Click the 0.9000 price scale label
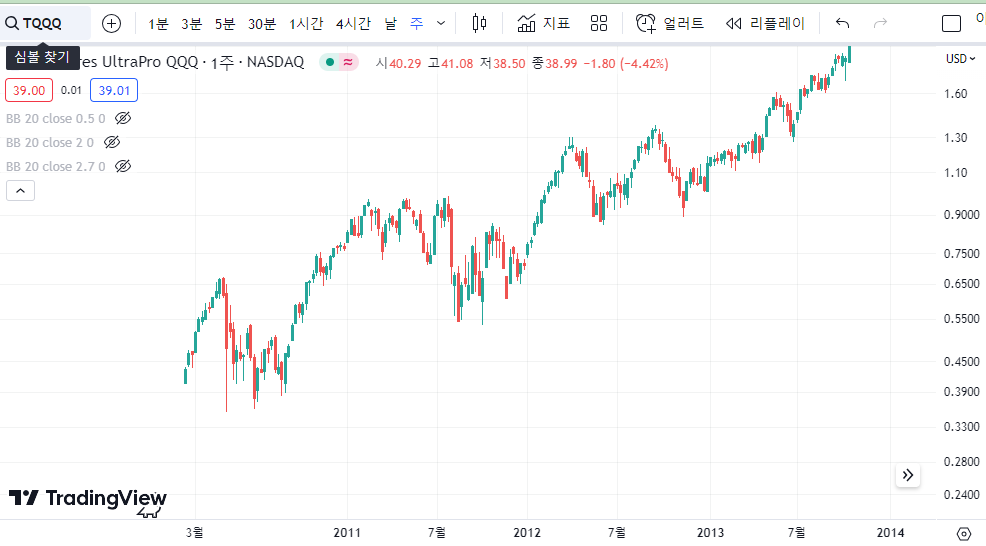 [961, 214]
